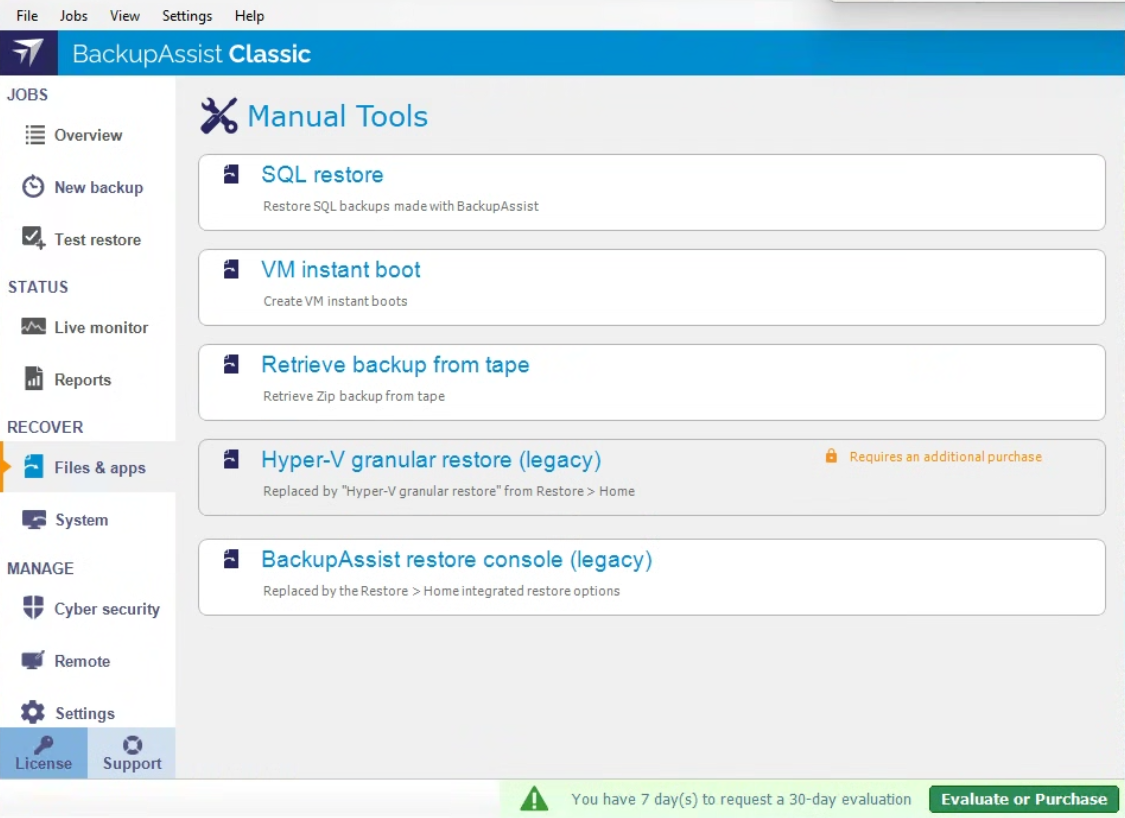Viewport: 1125px width, 818px height.
Task: Open the Jobs menu
Action: click(x=73, y=16)
